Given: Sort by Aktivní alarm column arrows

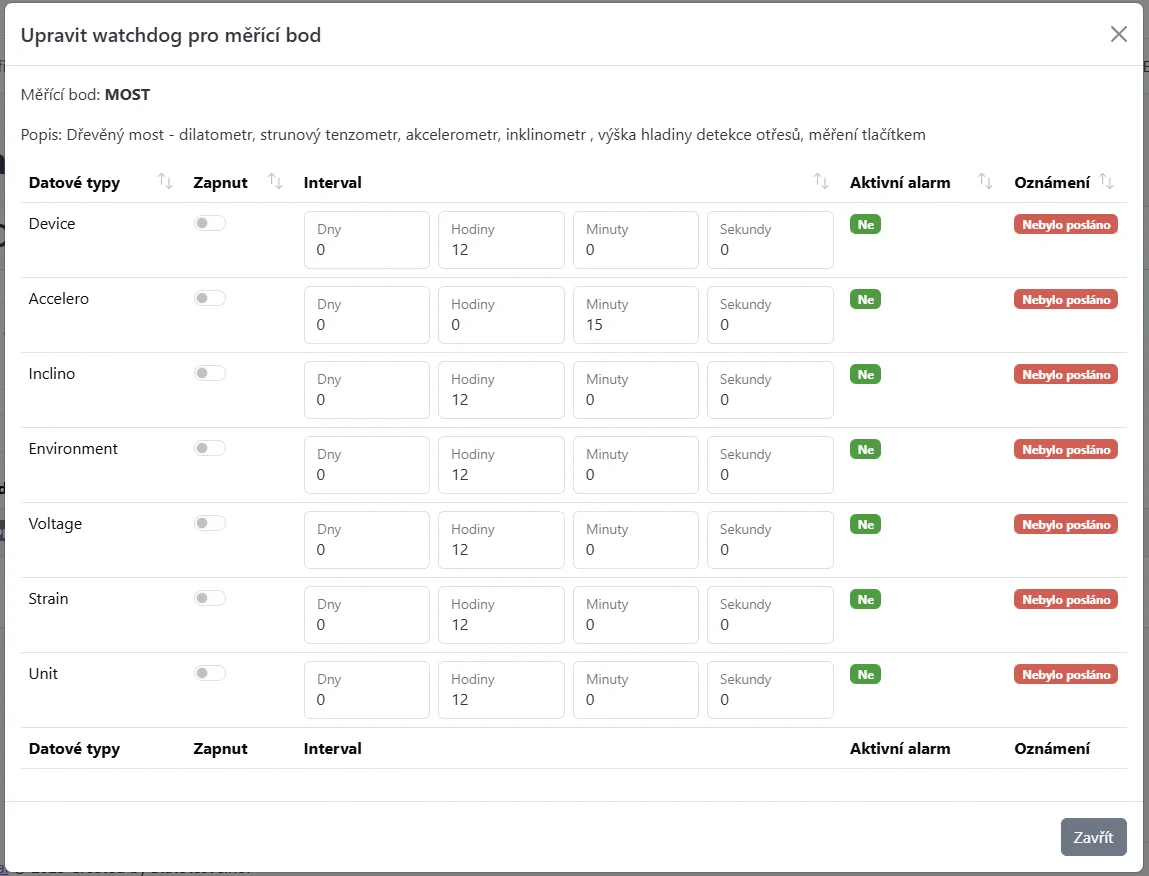Looking at the screenshot, I should (x=985, y=181).
